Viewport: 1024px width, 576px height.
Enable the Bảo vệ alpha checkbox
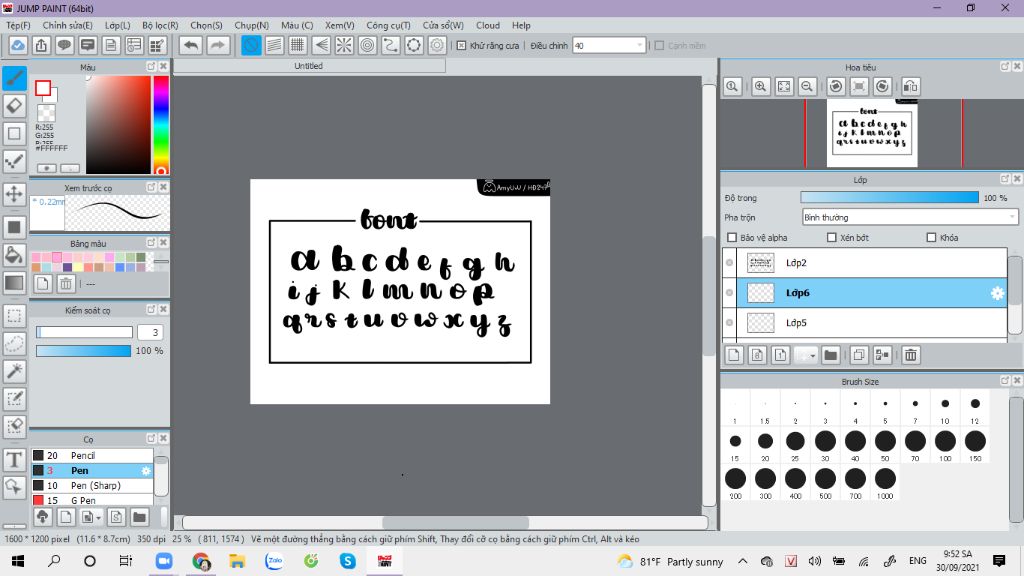733,238
